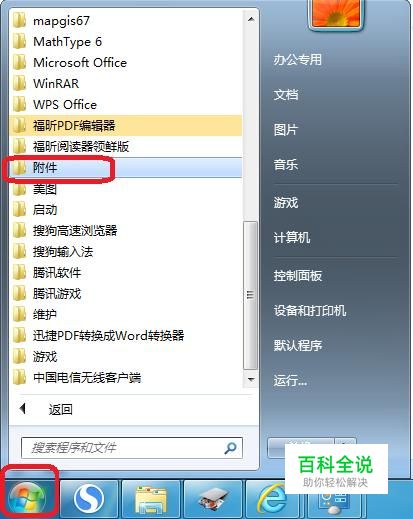Click the mapgis67 folder icon
Viewport: 413px width, 519px height.
19,21
